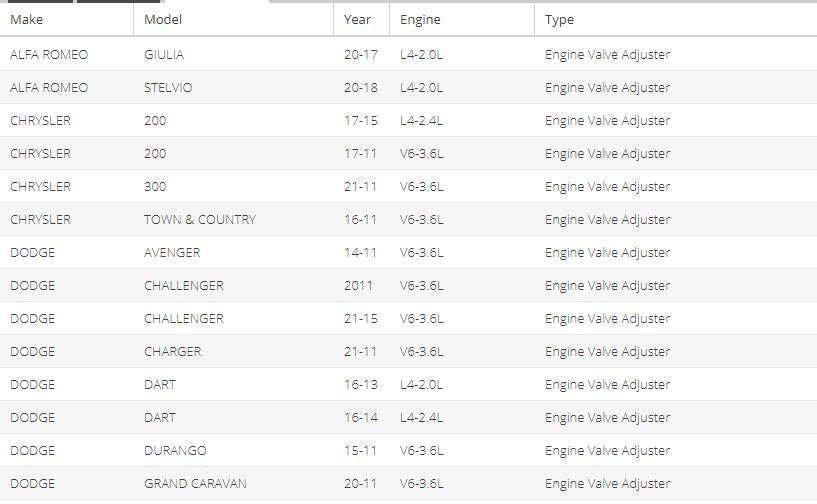Click the TOWN & COUNTRY model entry
The image size is (817, 504).
click(x=200, y=219)
